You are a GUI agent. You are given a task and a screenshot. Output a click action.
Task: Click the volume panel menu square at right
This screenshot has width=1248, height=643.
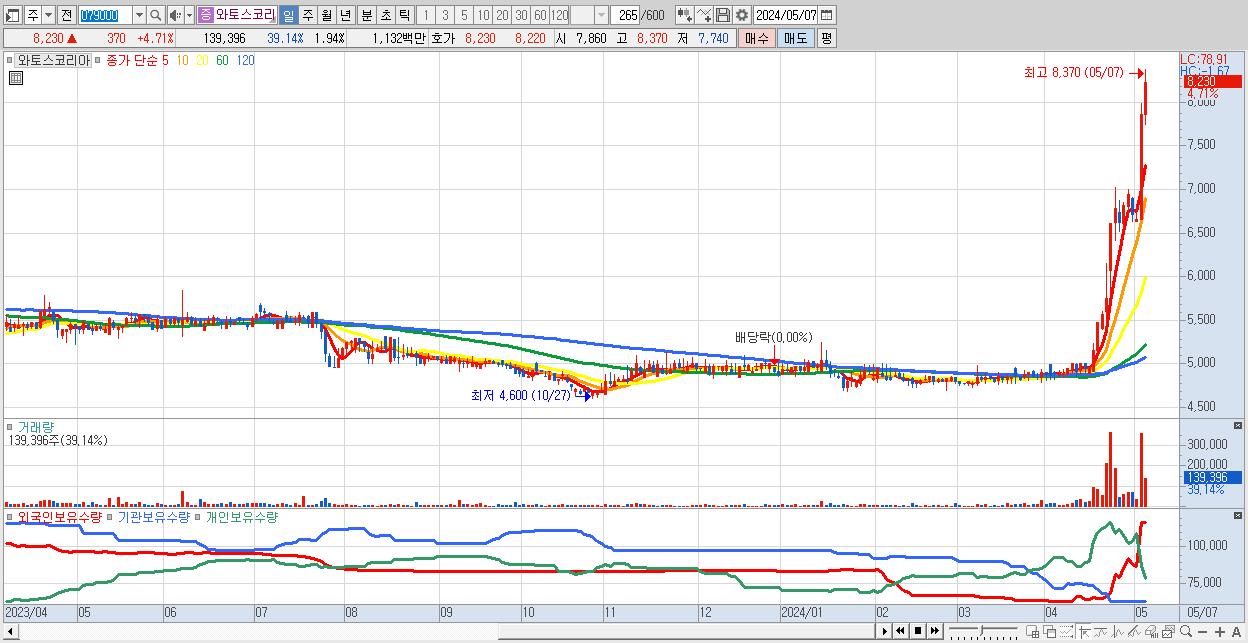click(x=1239, y=426)
